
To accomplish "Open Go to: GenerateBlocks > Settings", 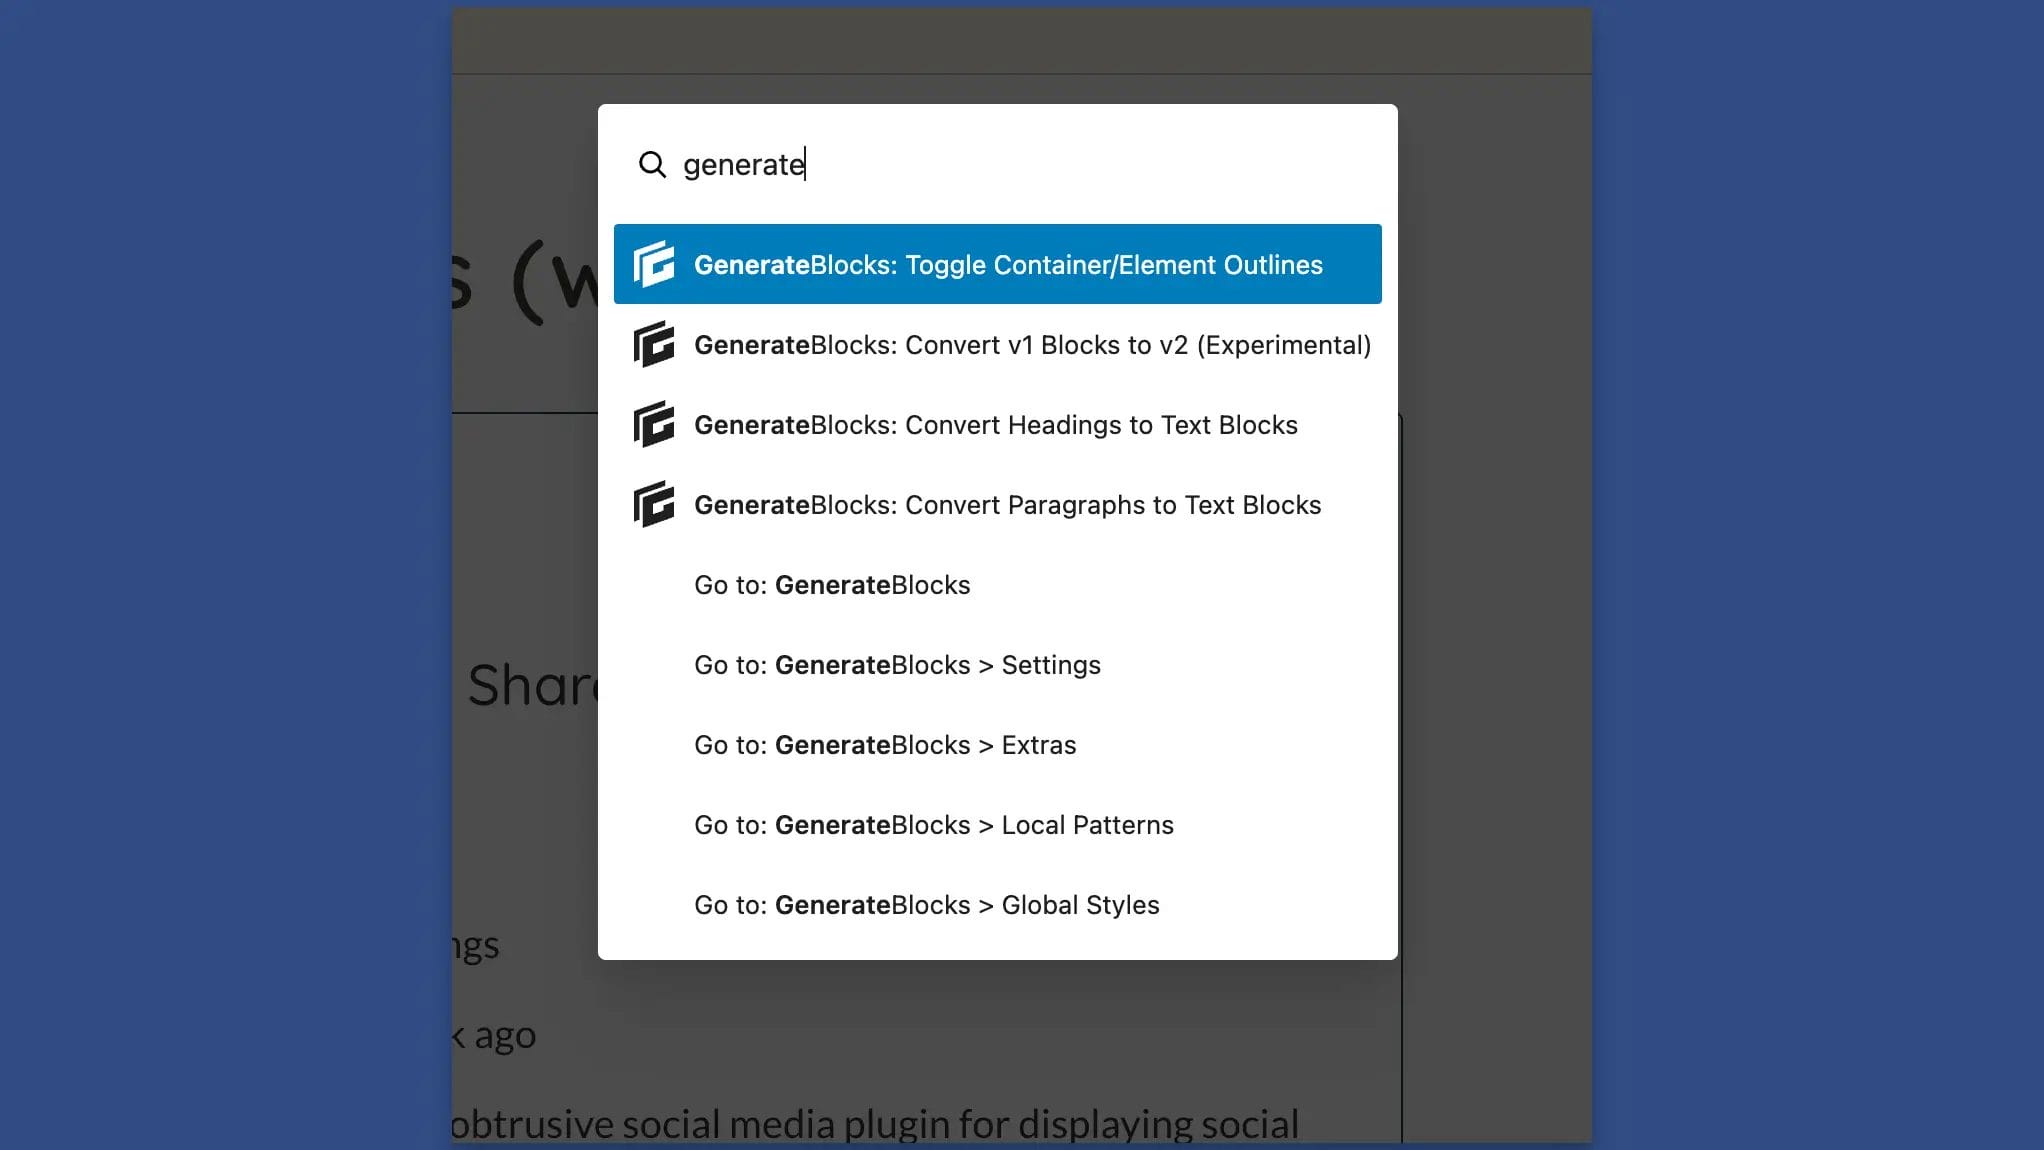I will (897, 665).
